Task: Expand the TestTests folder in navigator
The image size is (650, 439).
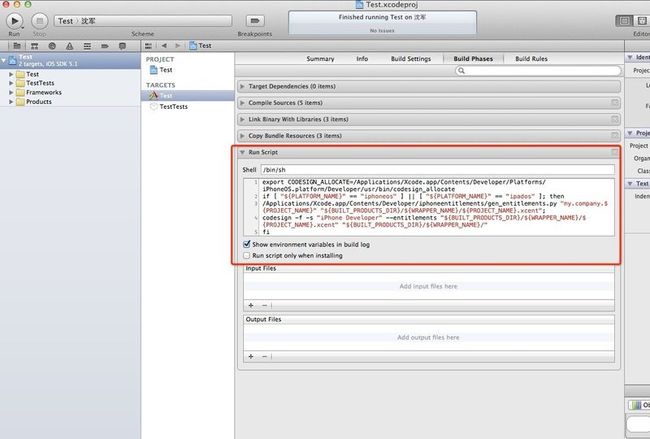Action: tap(11, 83)
